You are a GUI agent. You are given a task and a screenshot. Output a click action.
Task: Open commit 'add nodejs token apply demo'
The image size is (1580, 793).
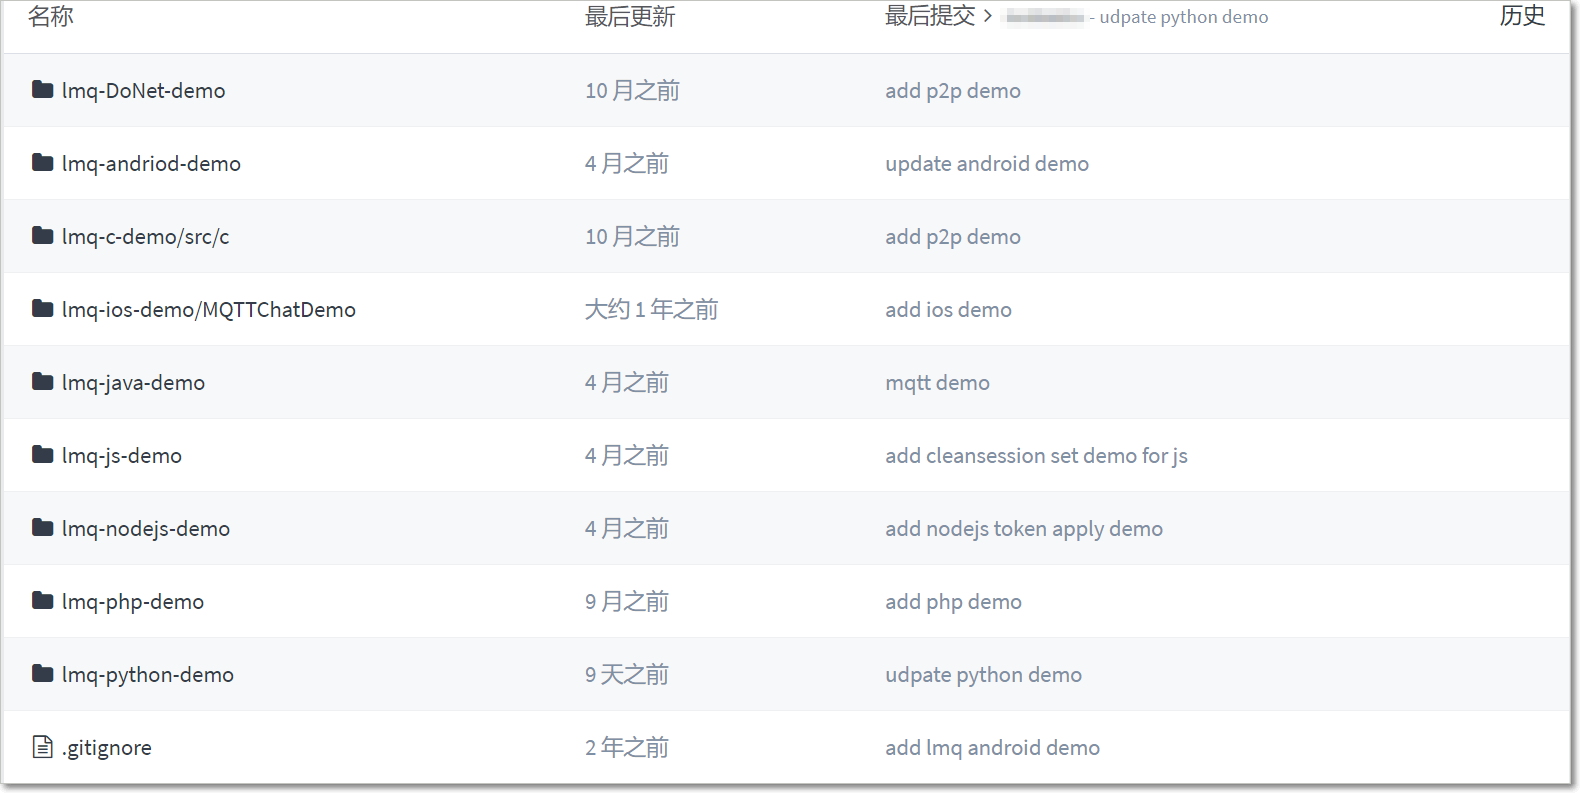[x=1024, y=529]
